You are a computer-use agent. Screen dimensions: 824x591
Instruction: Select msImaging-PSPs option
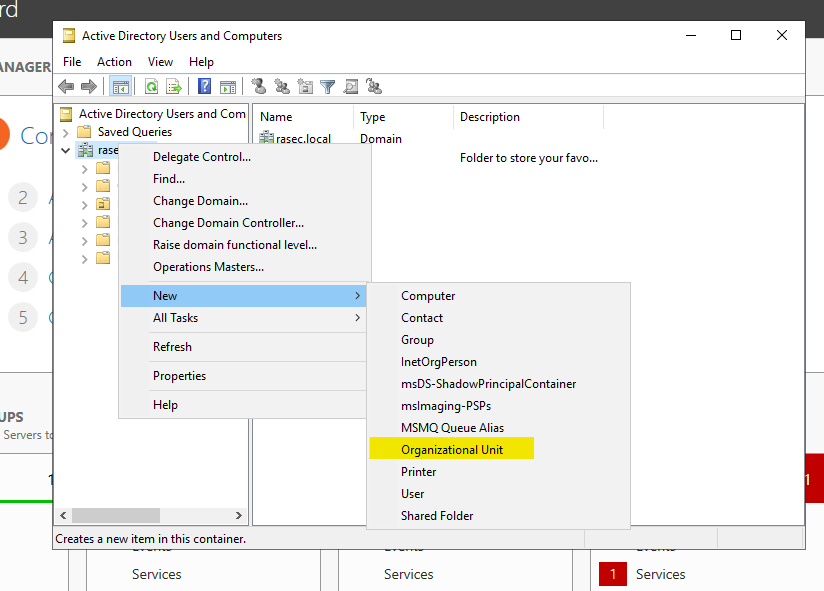coord(498,406)
